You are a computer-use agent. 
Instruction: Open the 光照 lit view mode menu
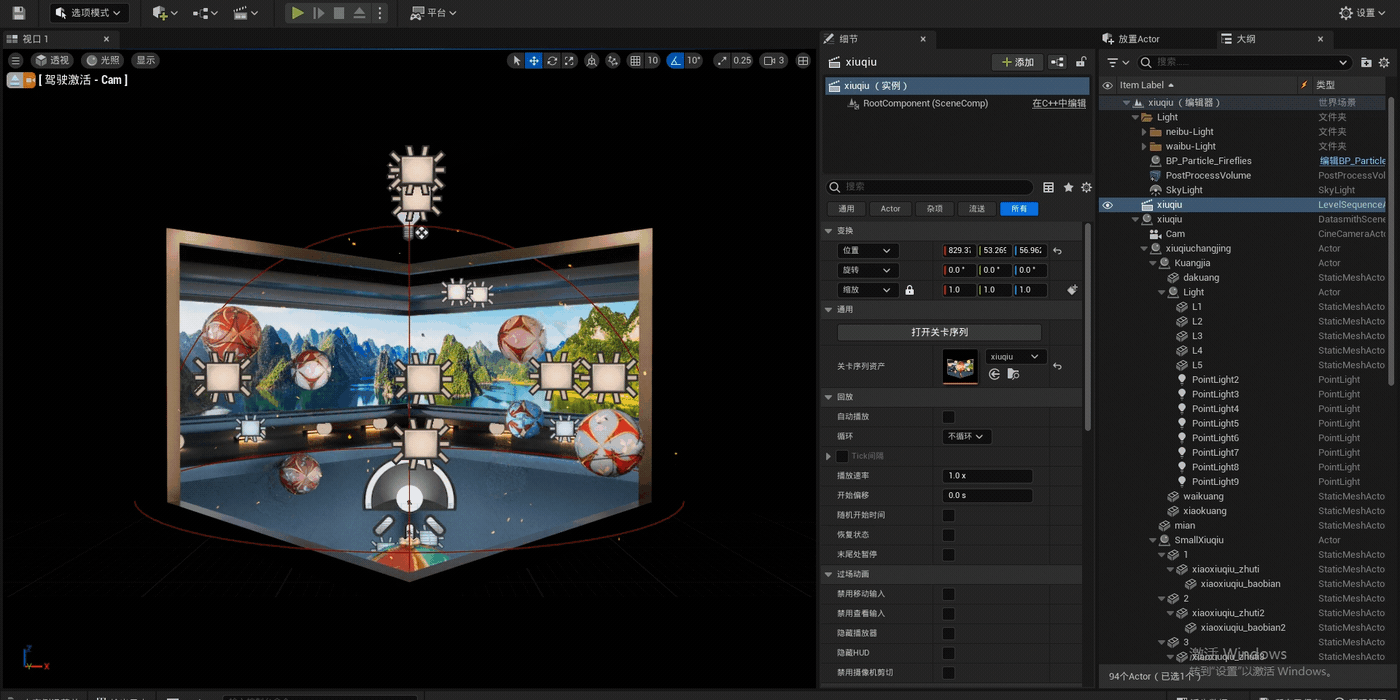click(103, 60)
